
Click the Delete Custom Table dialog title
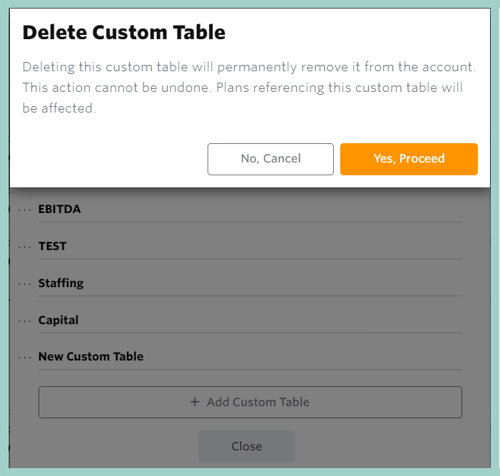(124, 32)
